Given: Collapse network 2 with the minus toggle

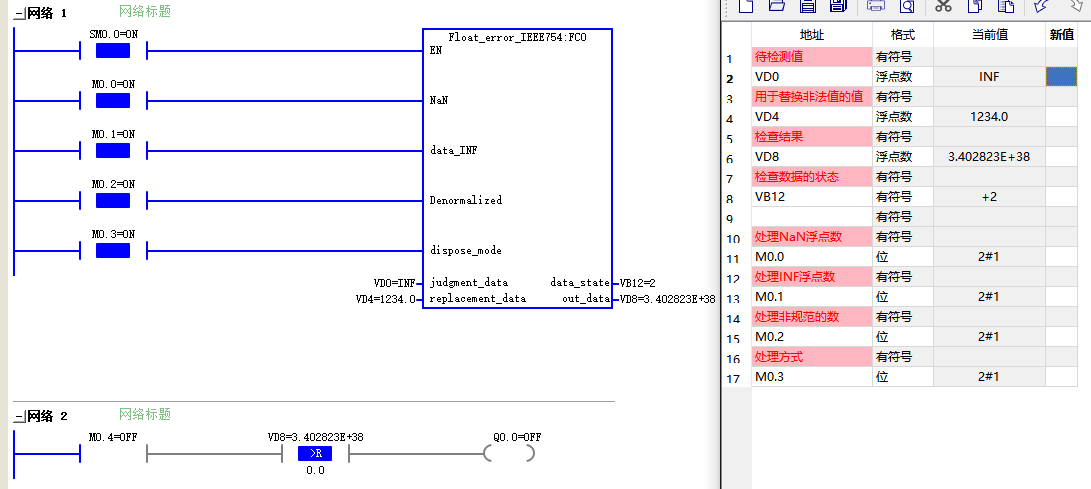Looking at the screenshot, I should pos(18,417).
